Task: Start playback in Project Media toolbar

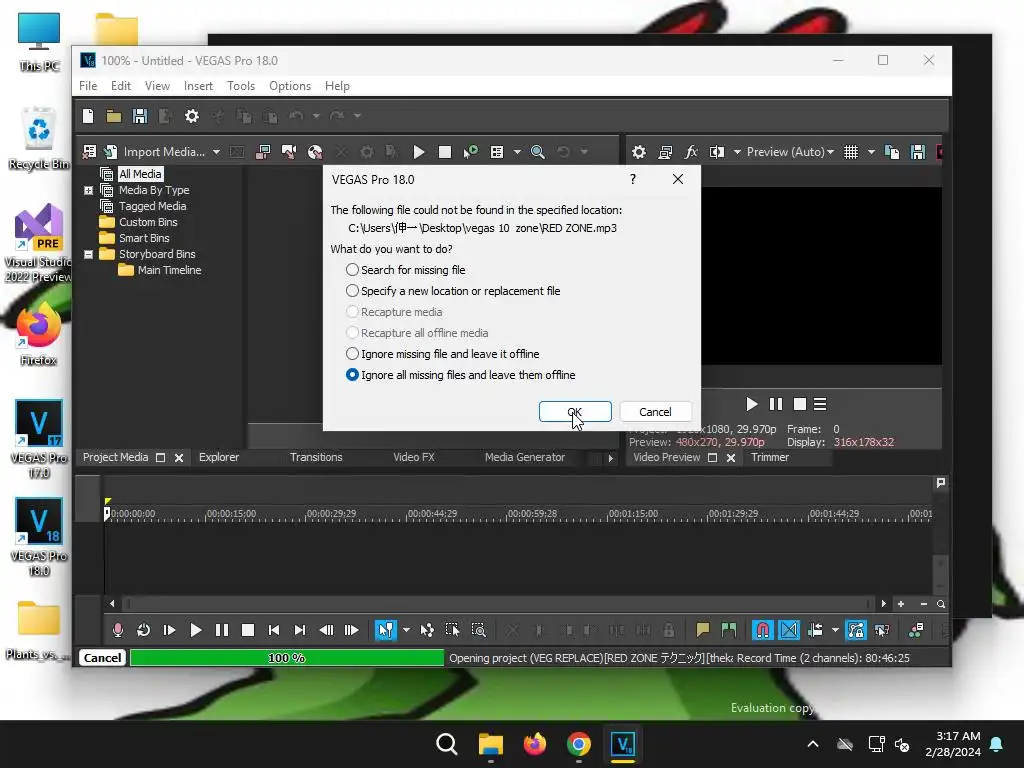Action: (419, 152)
